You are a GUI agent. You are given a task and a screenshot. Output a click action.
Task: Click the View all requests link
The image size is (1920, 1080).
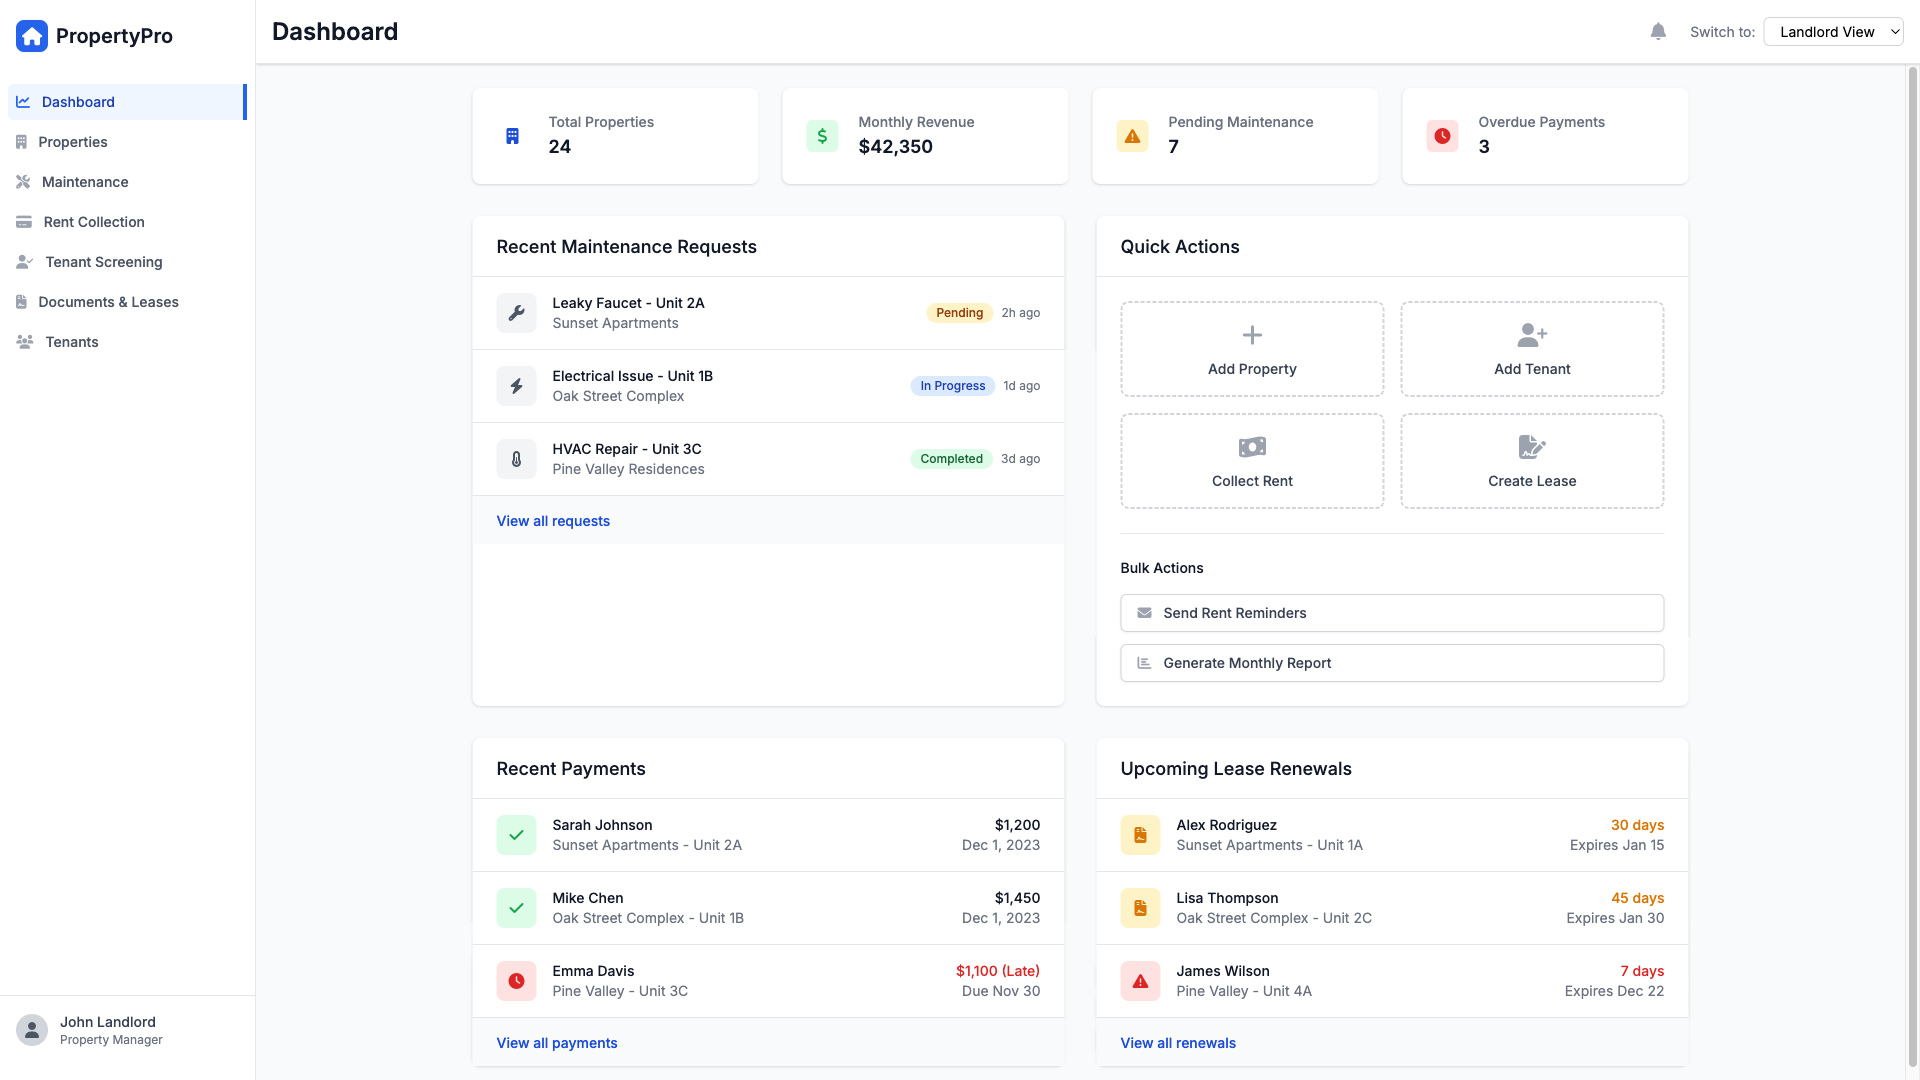tap(553, 521)
